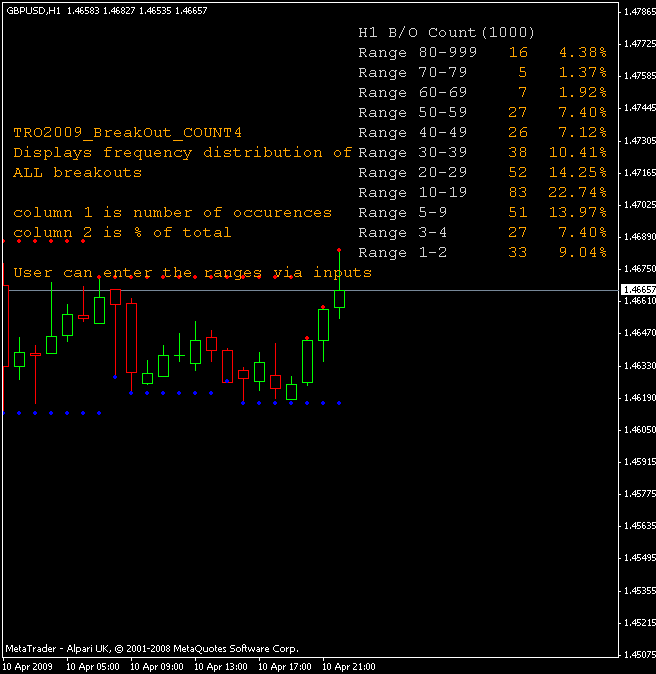This screenshot has height=674, width=656.
Task: Click the 10 Apr 21:00 time label
Action: pyautogui.click(x=348, y=666)
